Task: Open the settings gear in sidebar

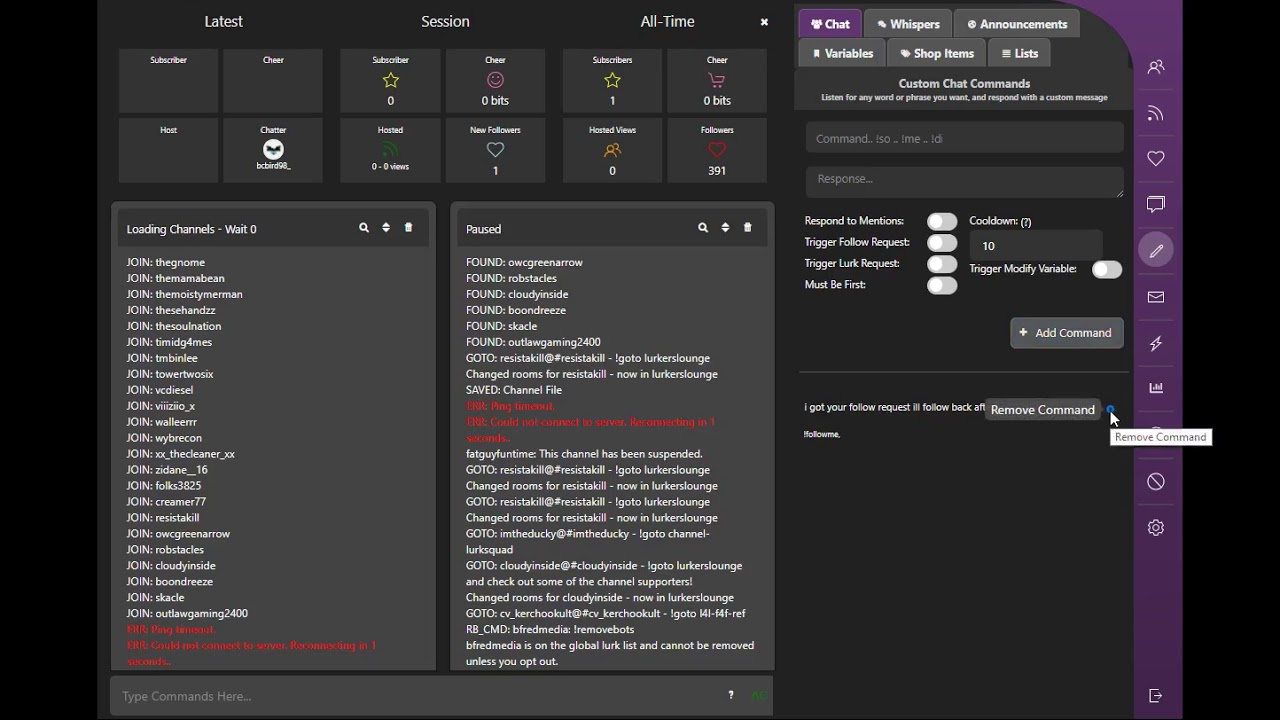Action: point(1156,527)
